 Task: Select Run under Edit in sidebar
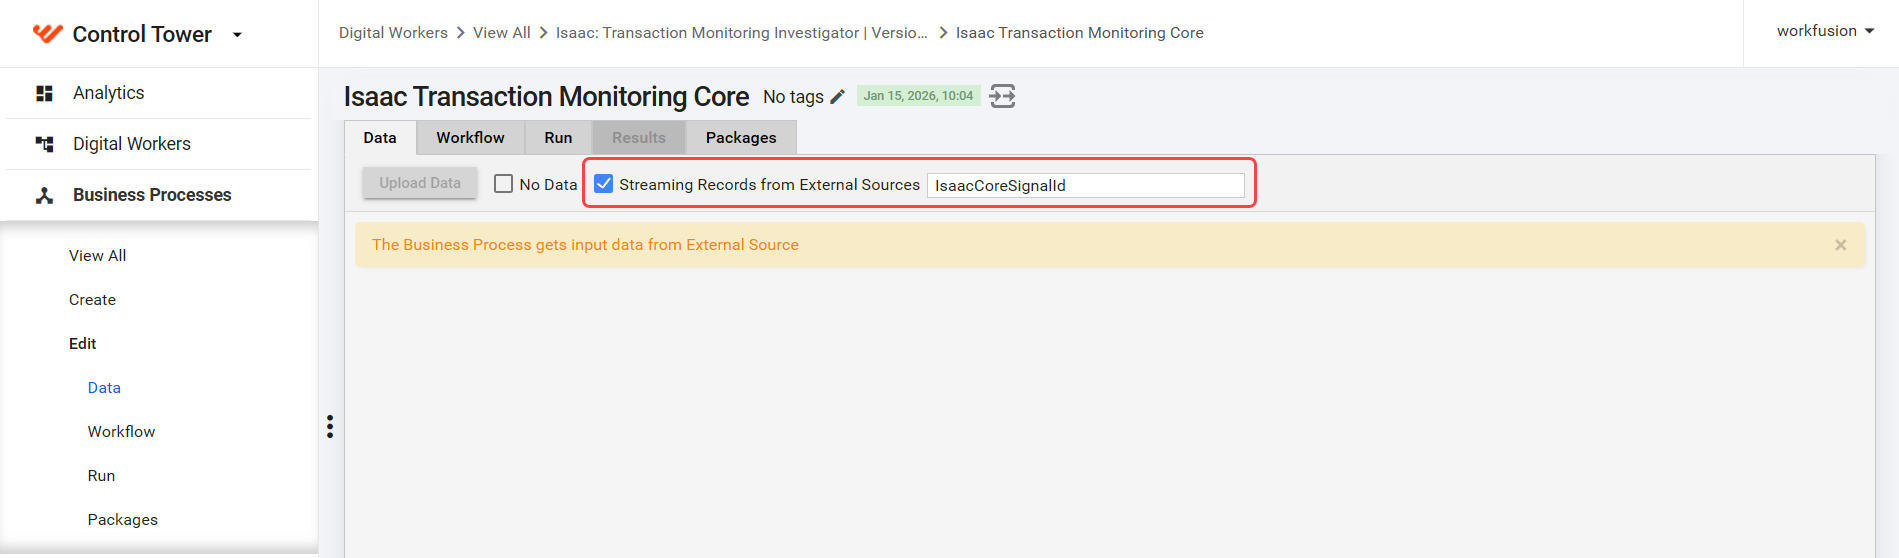[x=102, y=476]
